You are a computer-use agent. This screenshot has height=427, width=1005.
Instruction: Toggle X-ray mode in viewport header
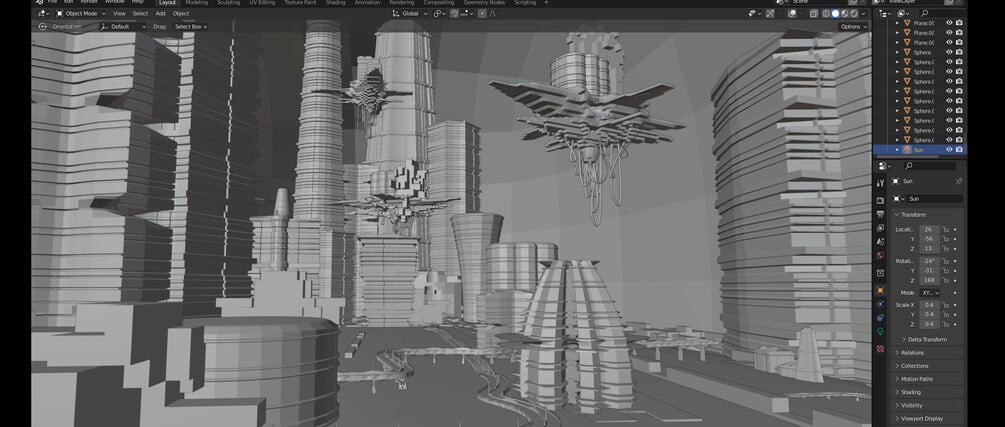[x=813, y=13]
